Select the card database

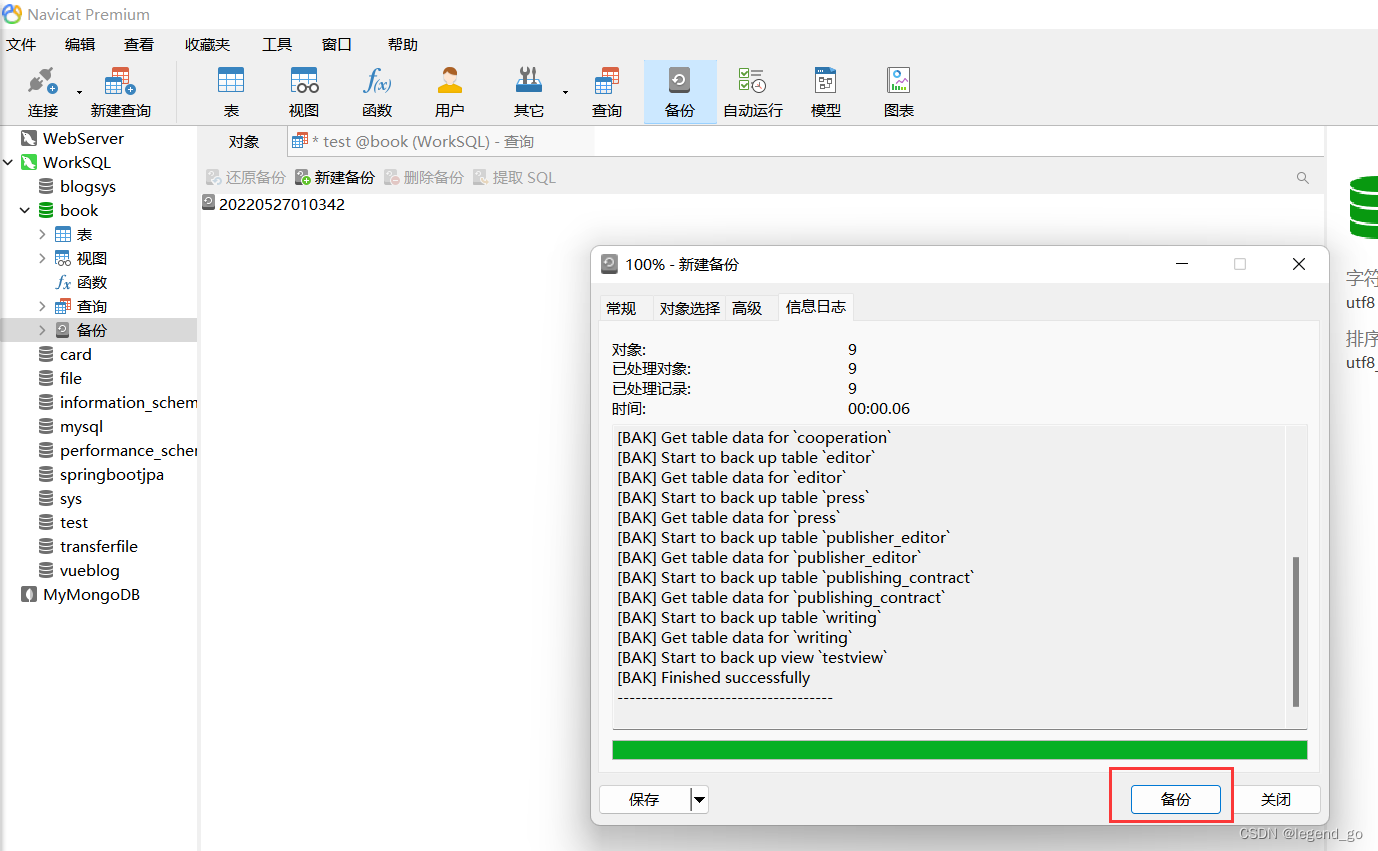coord(75,354)
